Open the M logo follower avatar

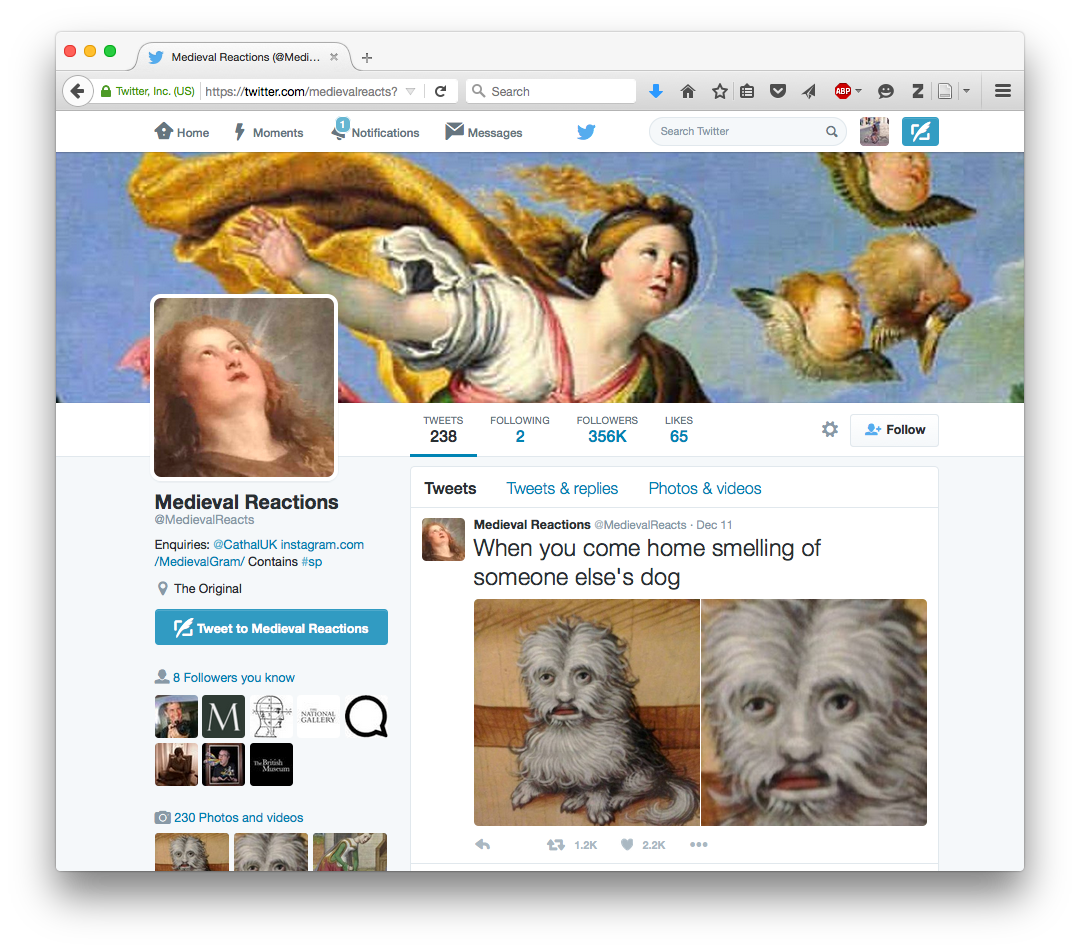(223, 717)
